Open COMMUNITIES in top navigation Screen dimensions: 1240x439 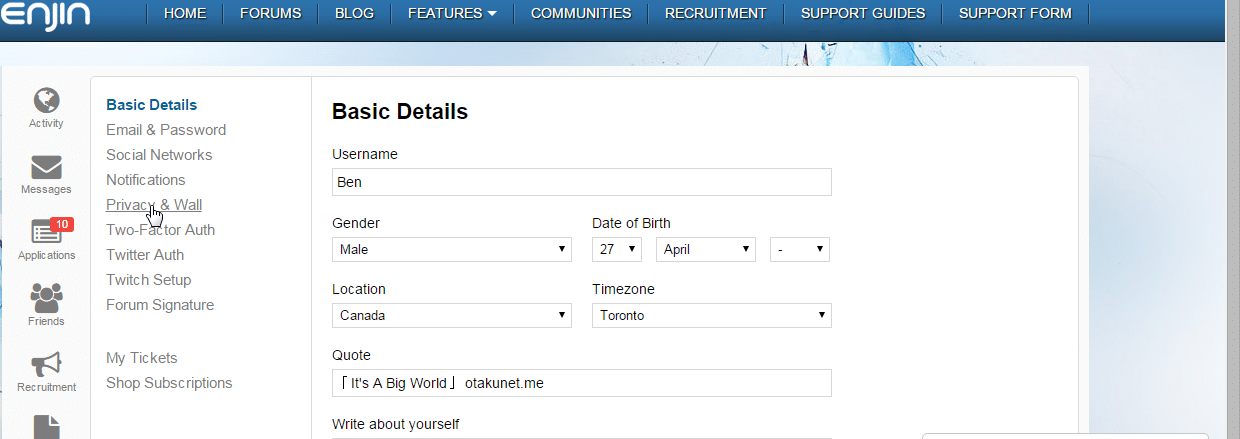click(581, 13)
